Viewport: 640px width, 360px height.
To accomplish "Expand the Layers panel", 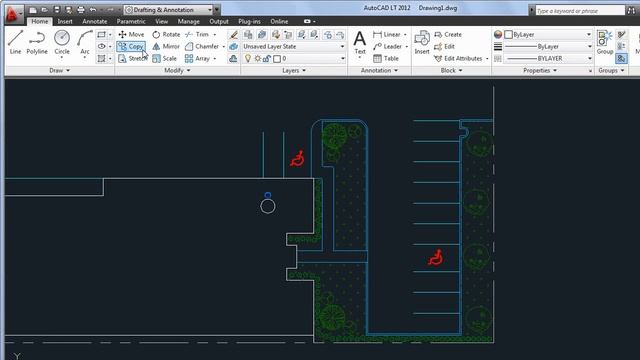I will pos(294,71).
